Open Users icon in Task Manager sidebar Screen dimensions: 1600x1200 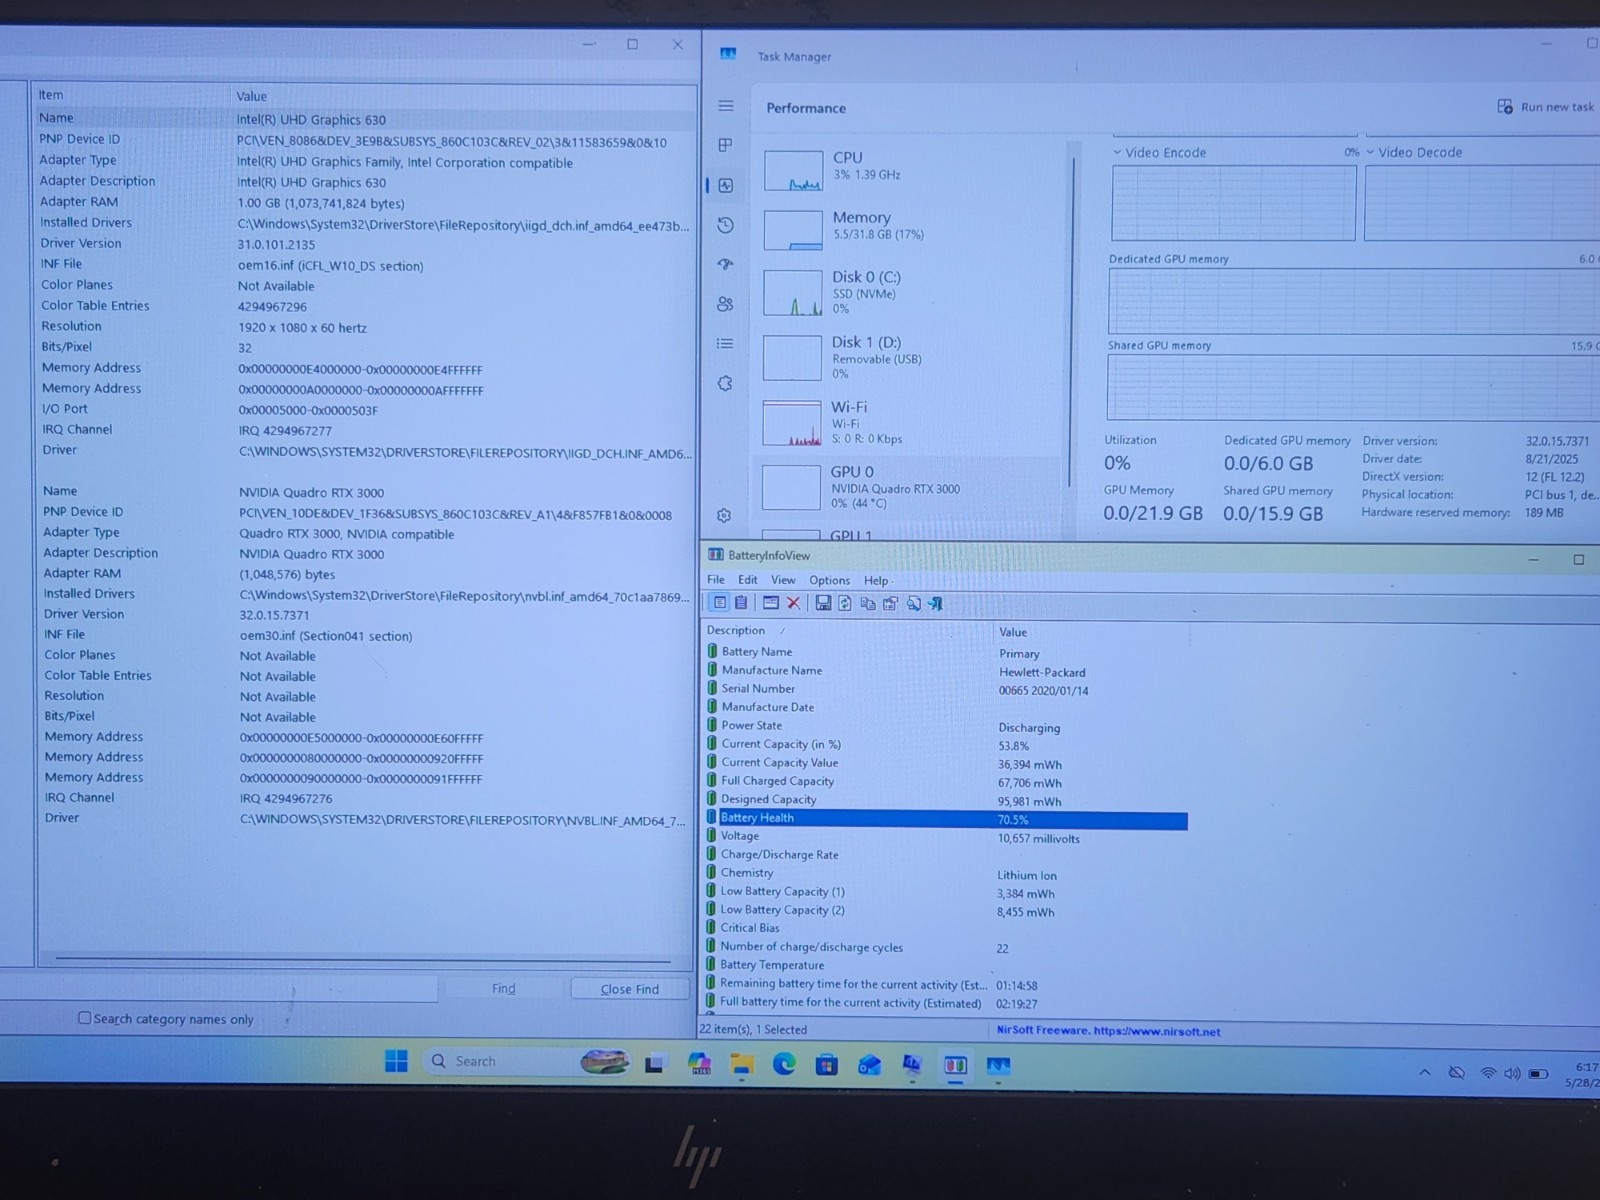click(726, 304)
